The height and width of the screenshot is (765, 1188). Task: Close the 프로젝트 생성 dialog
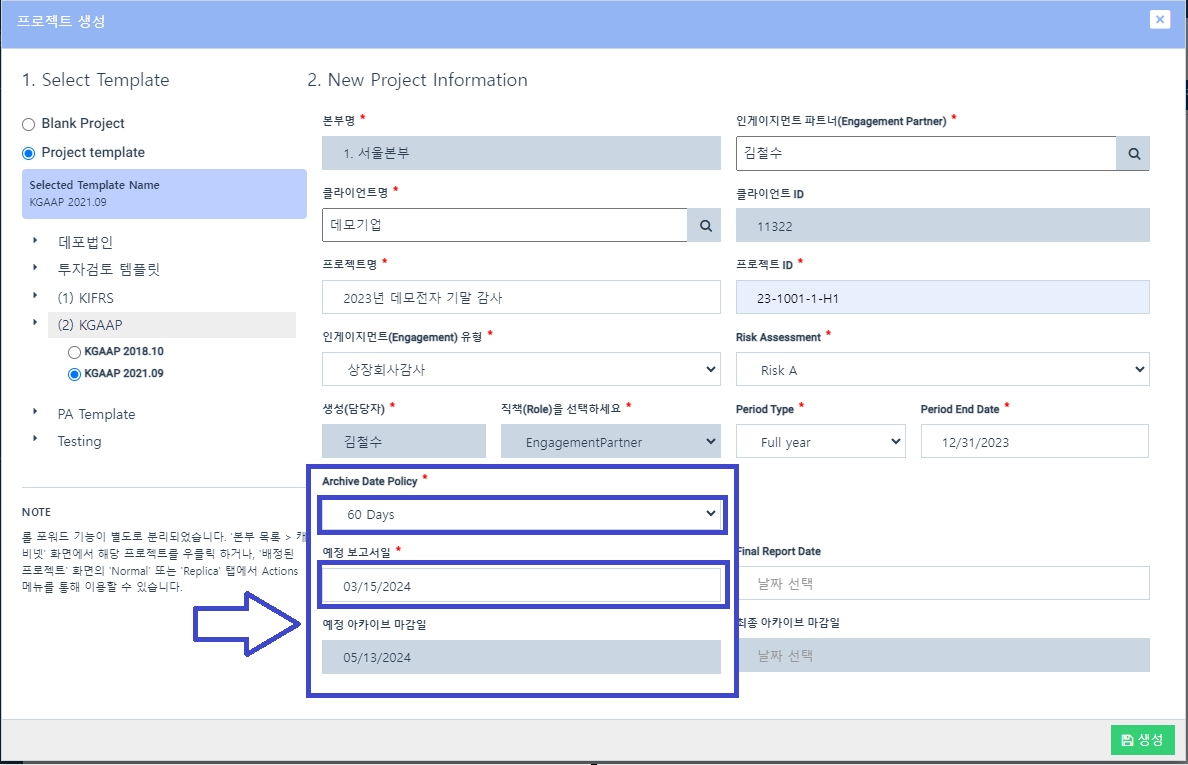[1159, 19]
